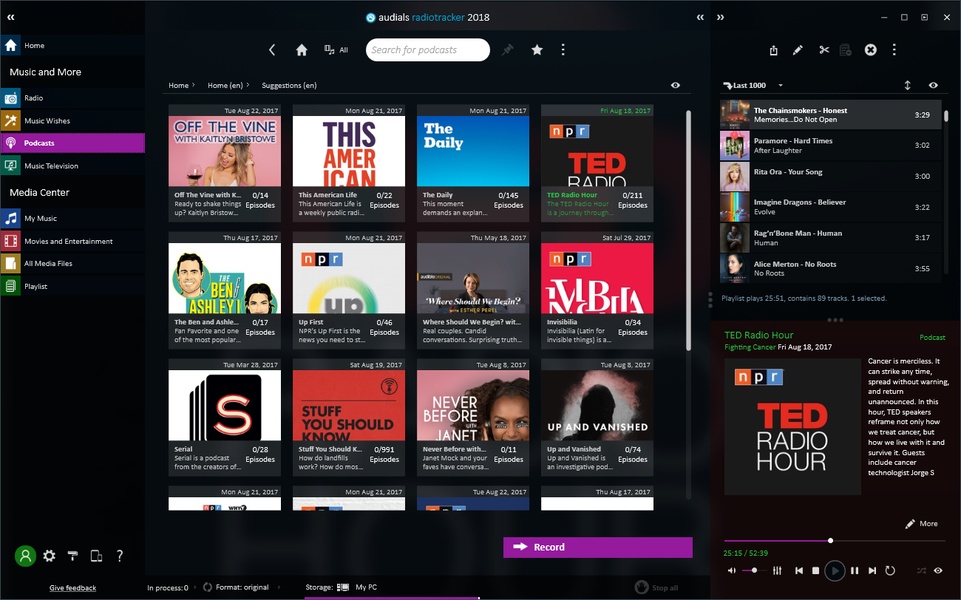Select Music Television in the sidebar
Screen dimensions: 961x600
click(51, 166)
